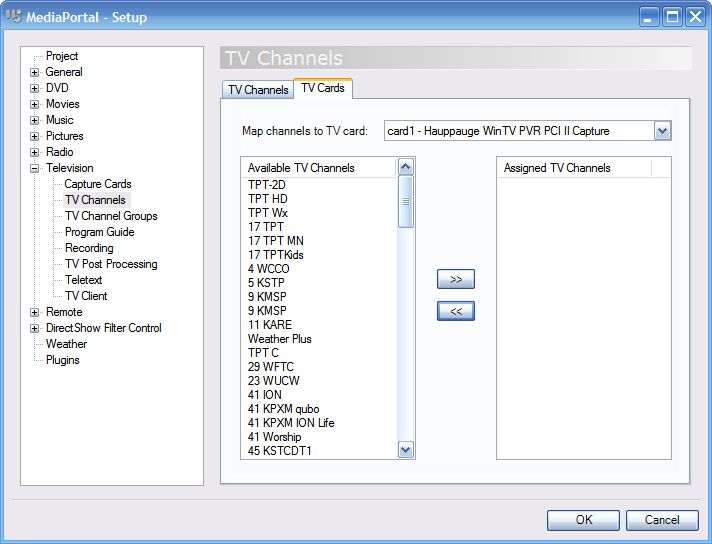Open Capture Cards in the tree
Image resolution: width=712 pixels, height=544 pixels.
(98, 184)
